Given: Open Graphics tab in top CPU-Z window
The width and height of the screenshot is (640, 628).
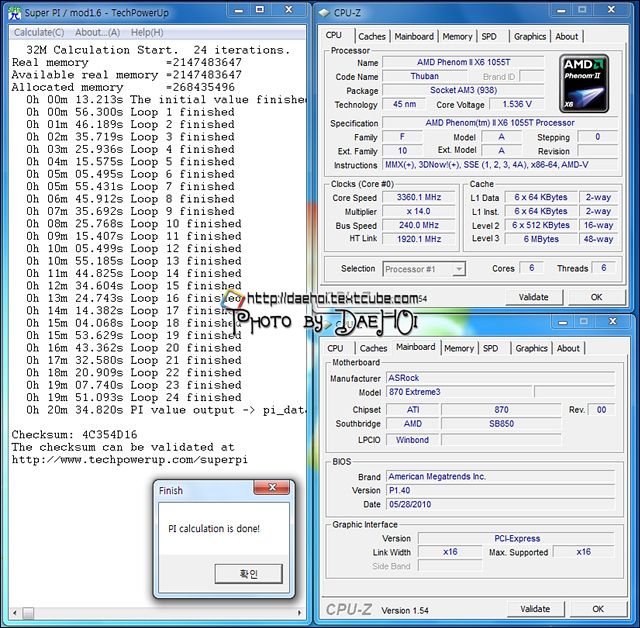Looking at the screenshot, I should pos(530,36).
